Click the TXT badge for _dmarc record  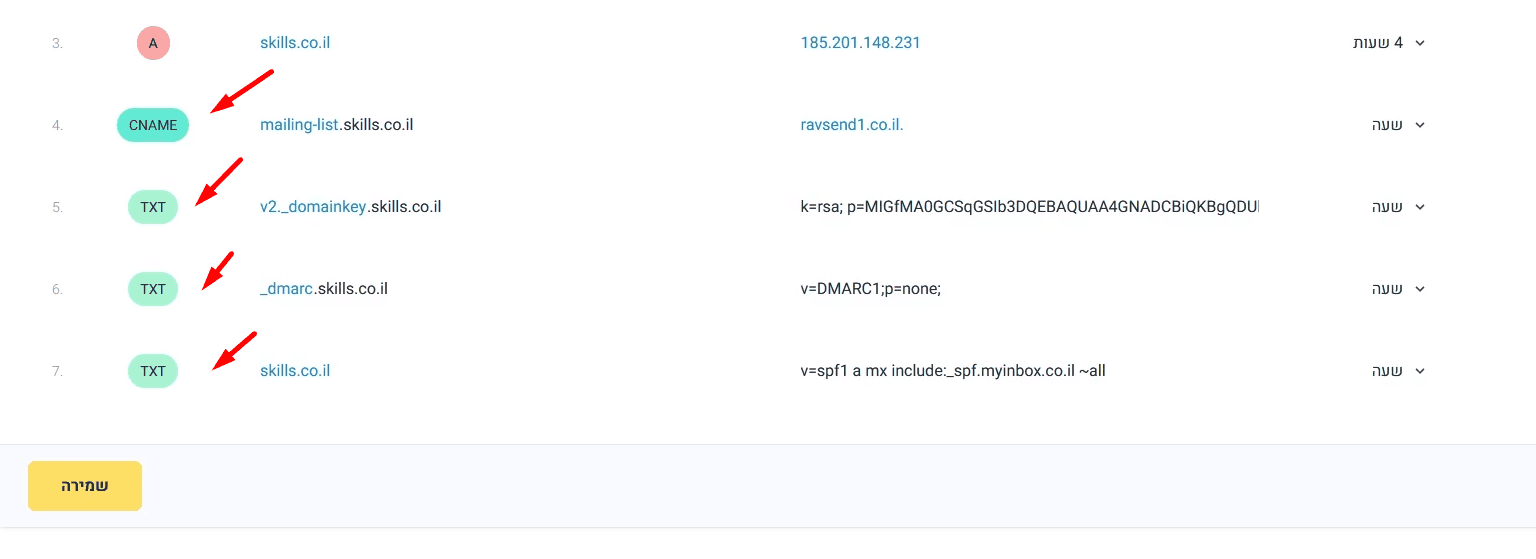click(153, 289)
